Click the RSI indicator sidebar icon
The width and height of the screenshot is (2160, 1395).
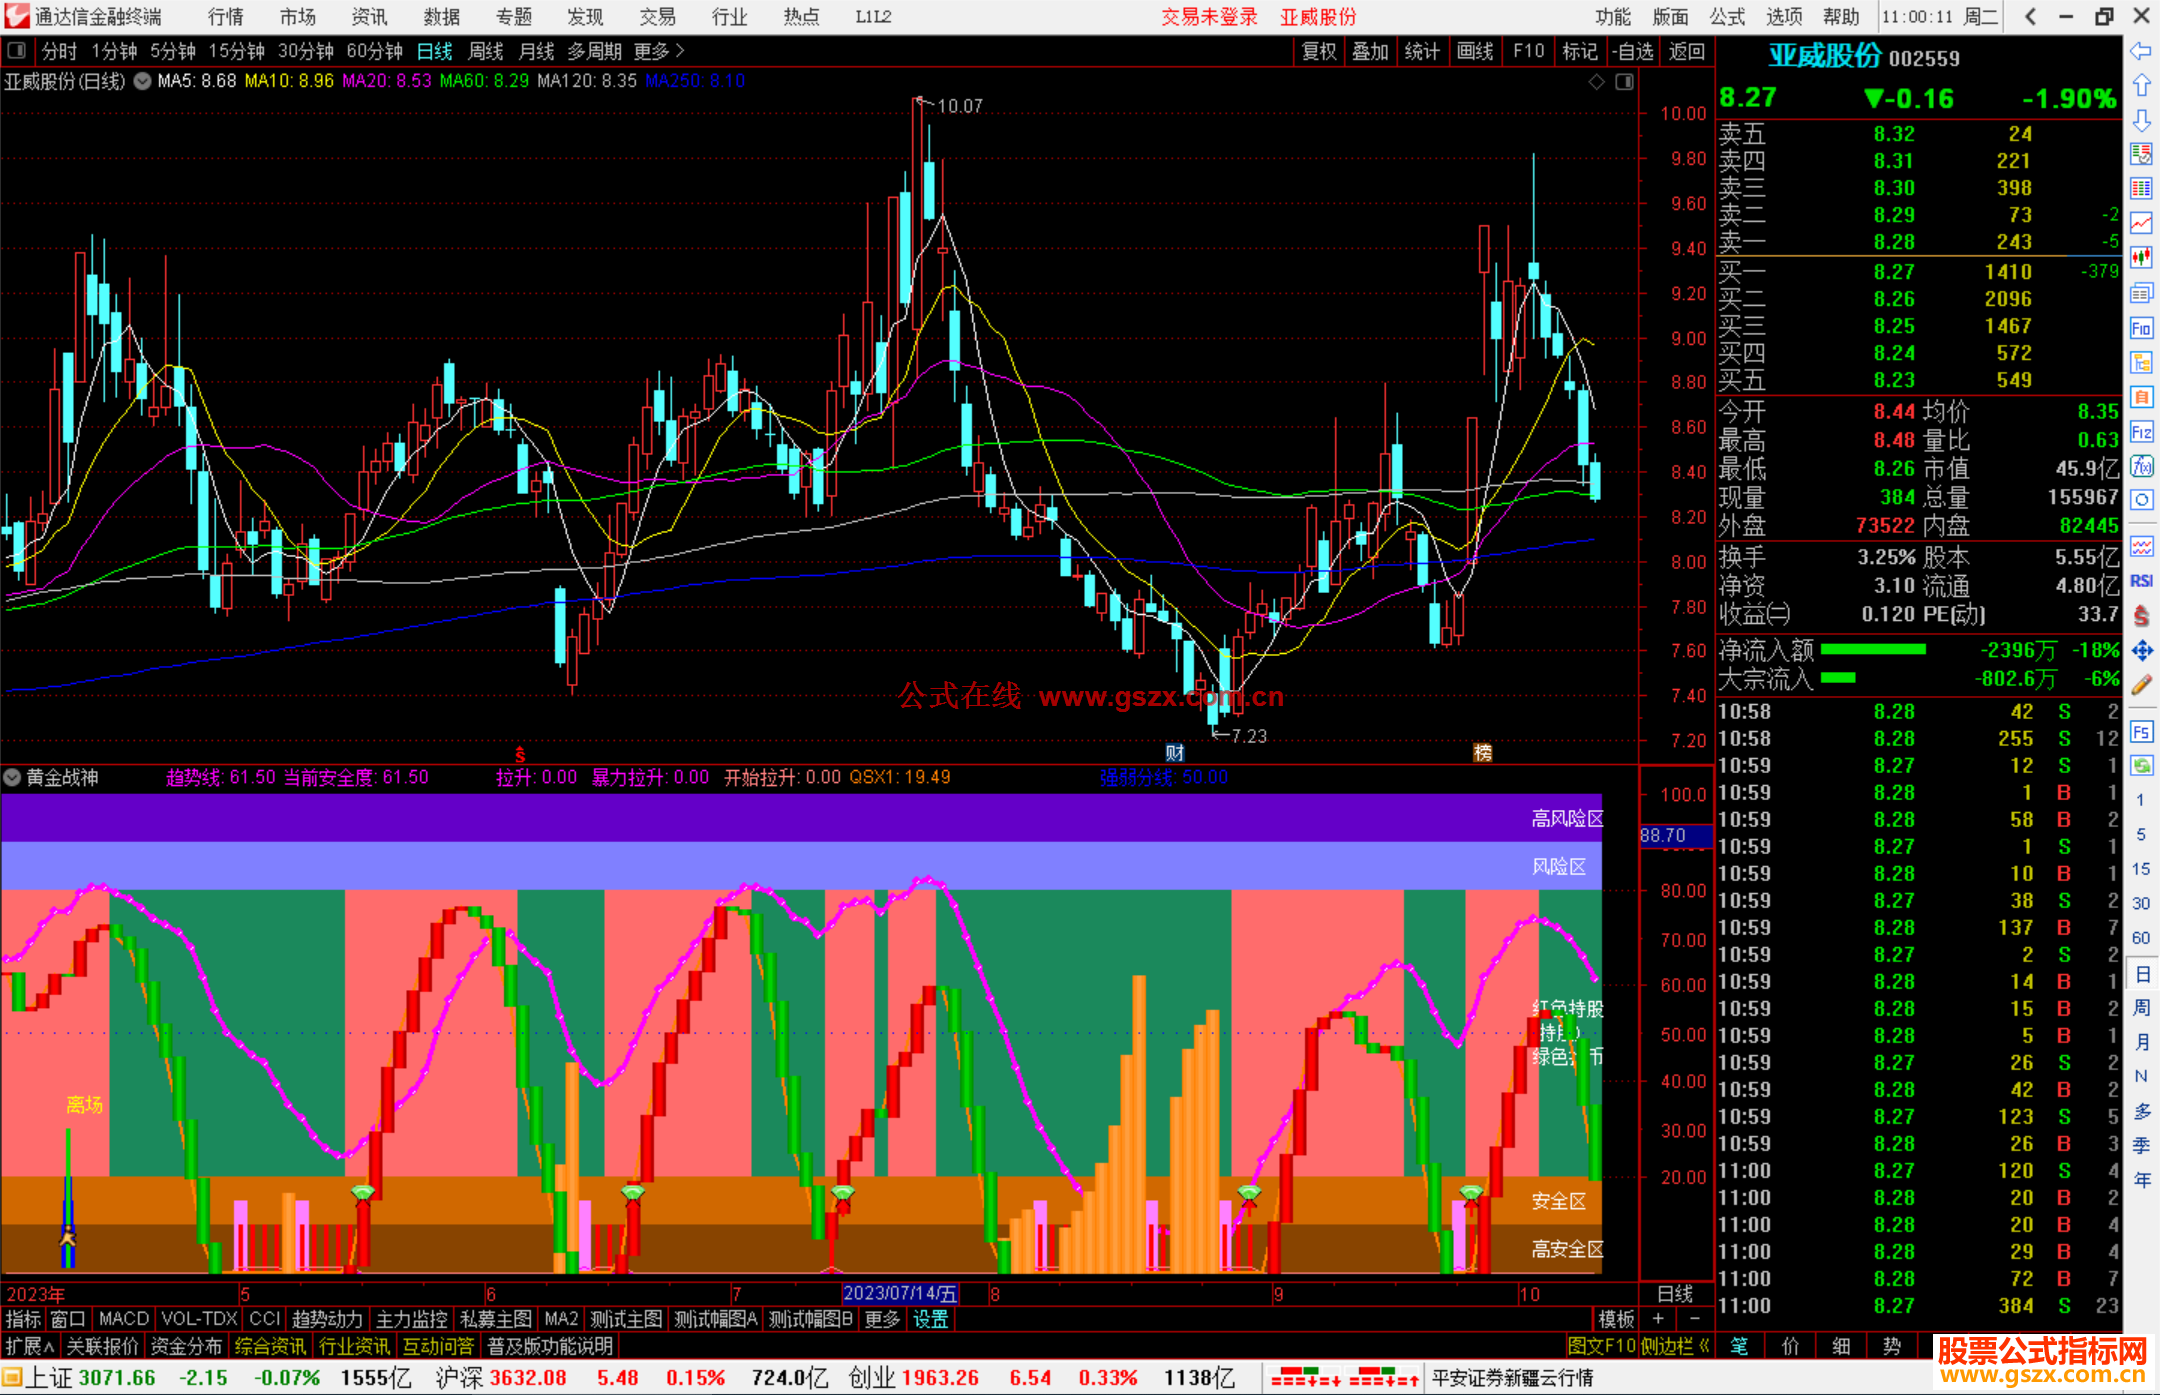2141,581
